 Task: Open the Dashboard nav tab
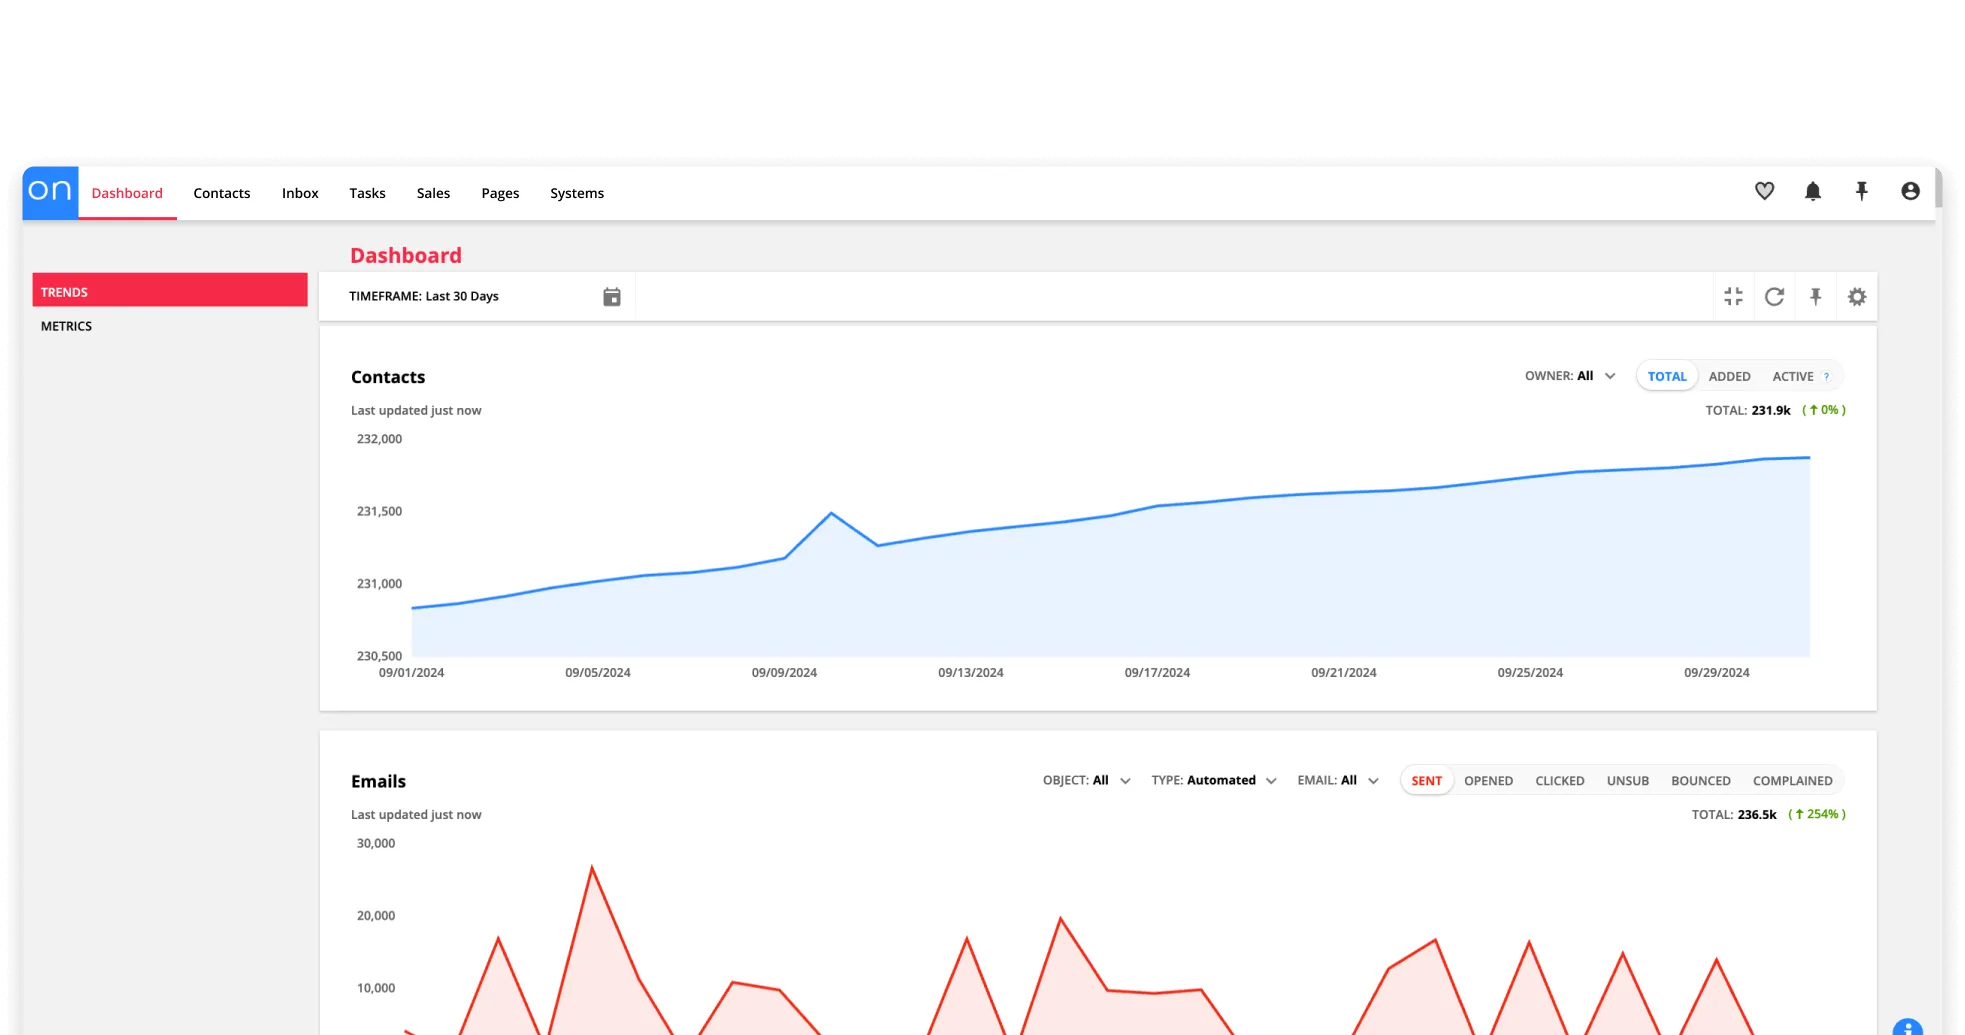[127, 193]
